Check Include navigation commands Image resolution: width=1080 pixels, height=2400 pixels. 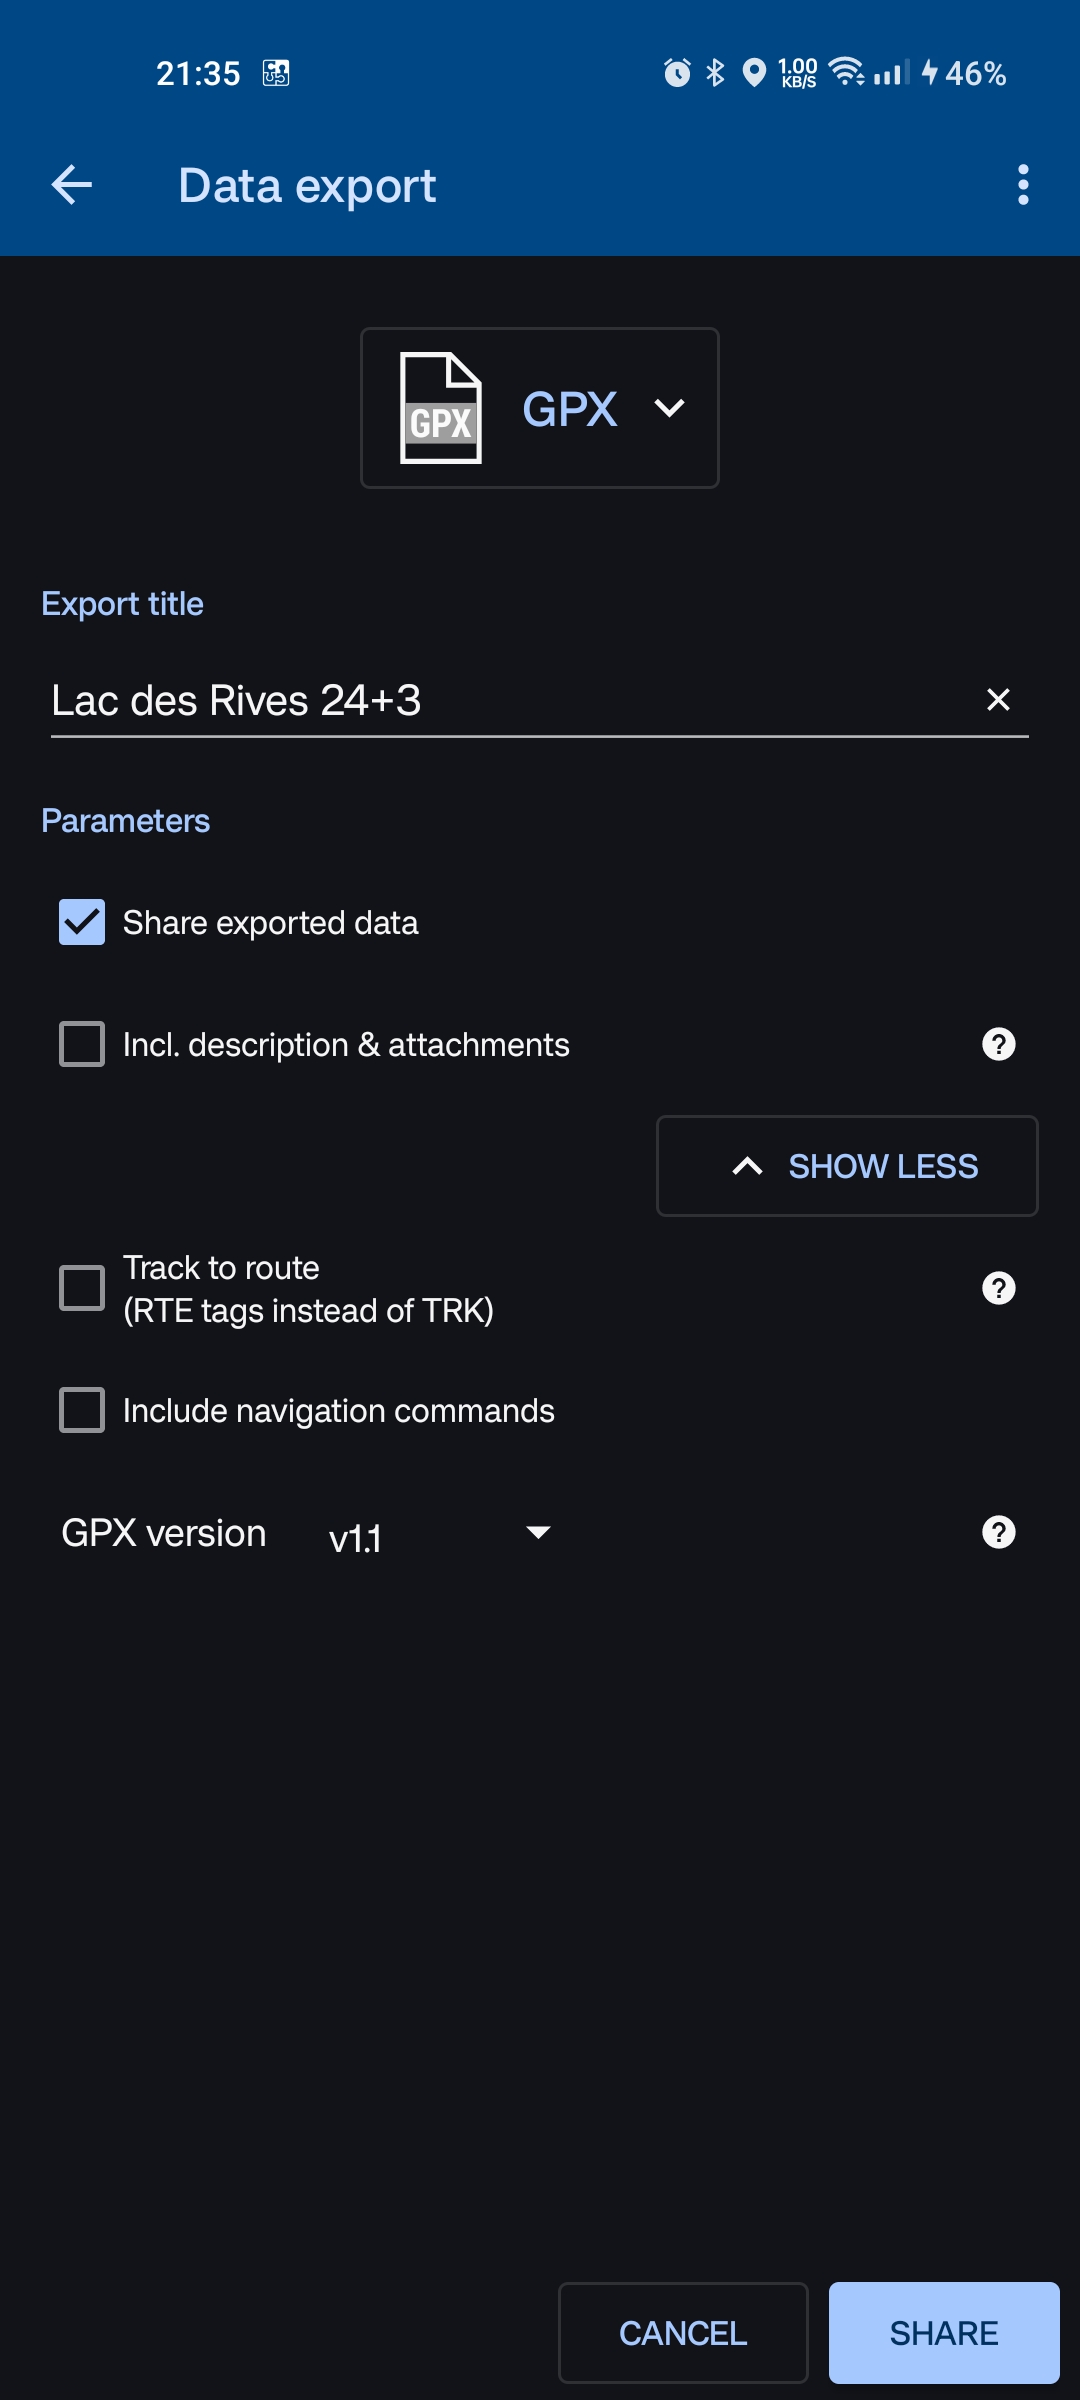pos(82,1410)
